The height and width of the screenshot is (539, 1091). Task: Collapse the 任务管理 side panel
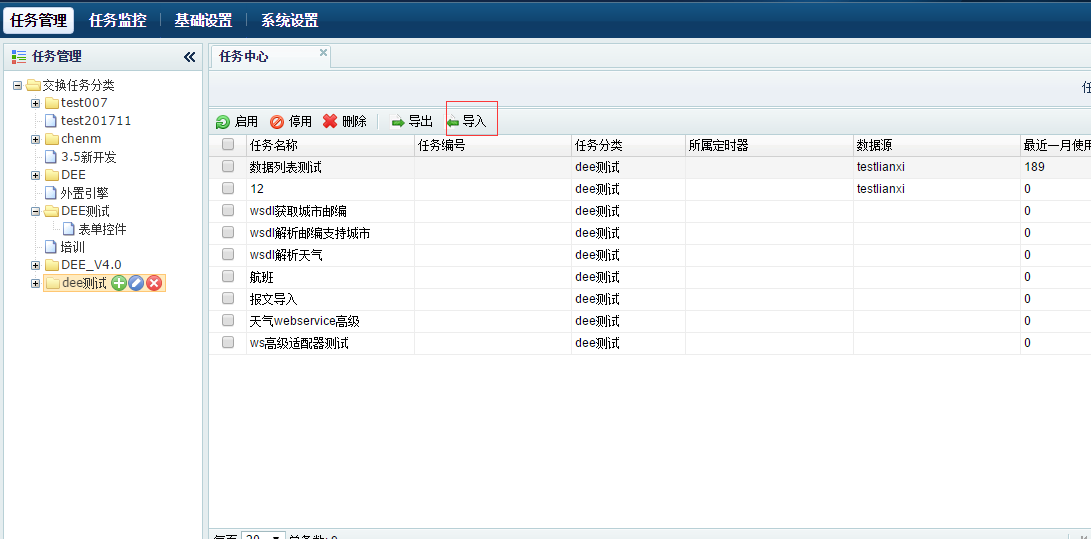click(190, 57)
